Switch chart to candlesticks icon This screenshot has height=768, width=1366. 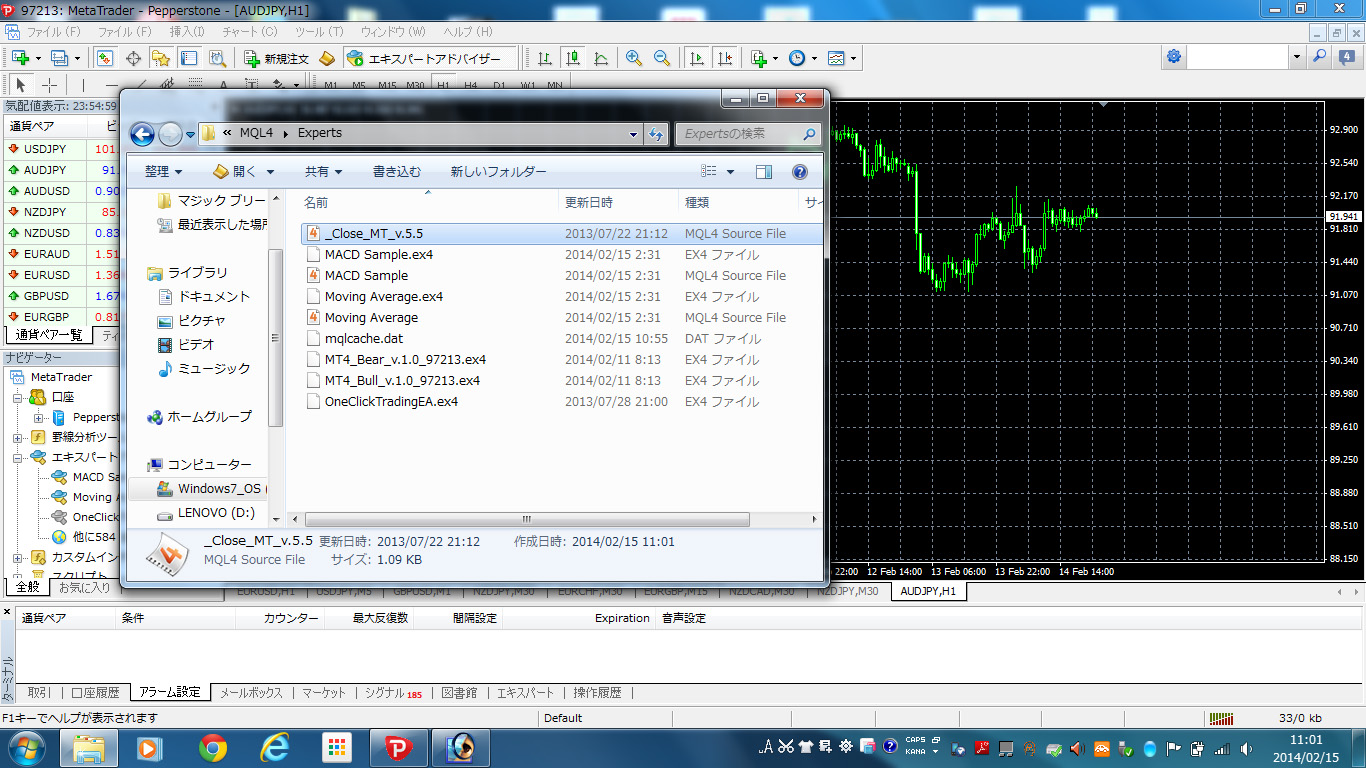click(x=573, y=58)
